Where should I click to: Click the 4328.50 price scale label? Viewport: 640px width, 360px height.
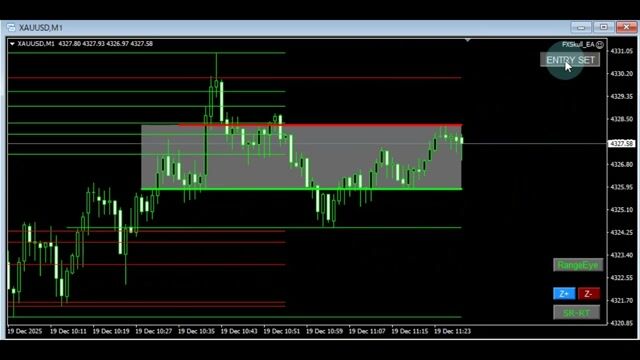click(x=621, y=119)
